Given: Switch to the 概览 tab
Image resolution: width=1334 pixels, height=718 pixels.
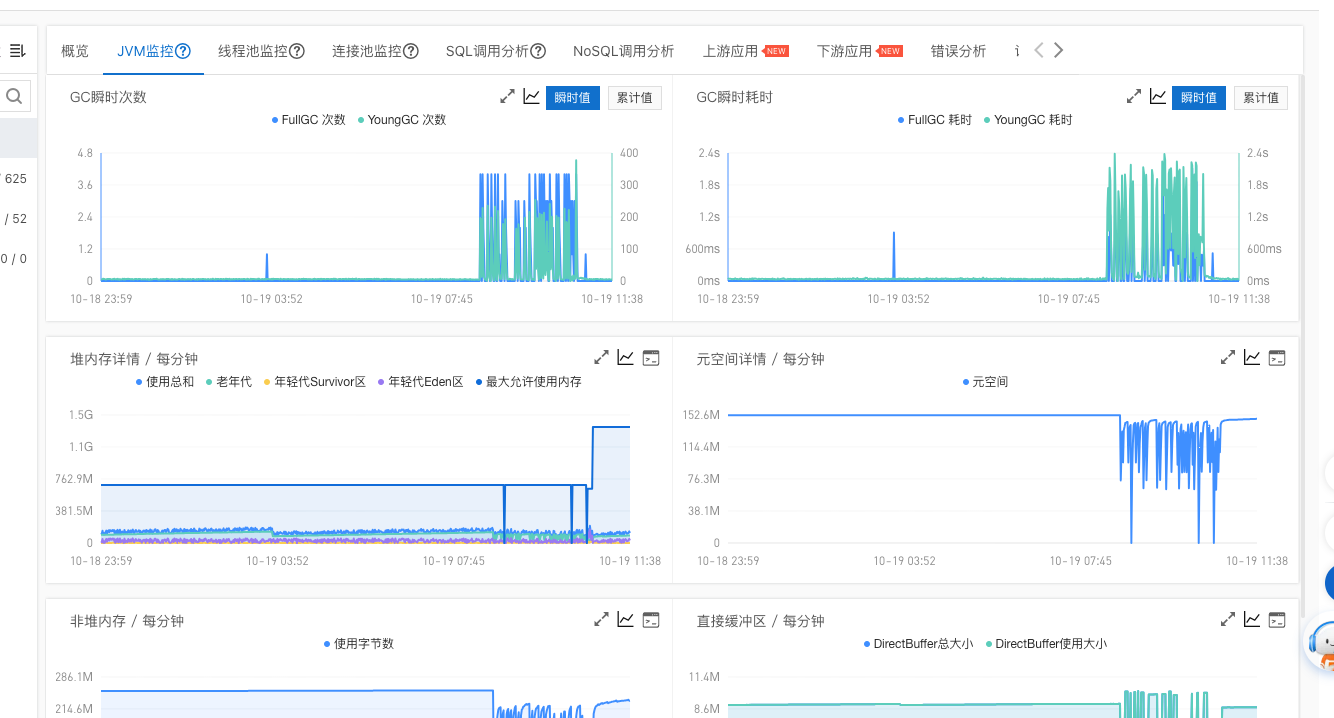Looking at the screenshot, I should (x=75, y=51).
